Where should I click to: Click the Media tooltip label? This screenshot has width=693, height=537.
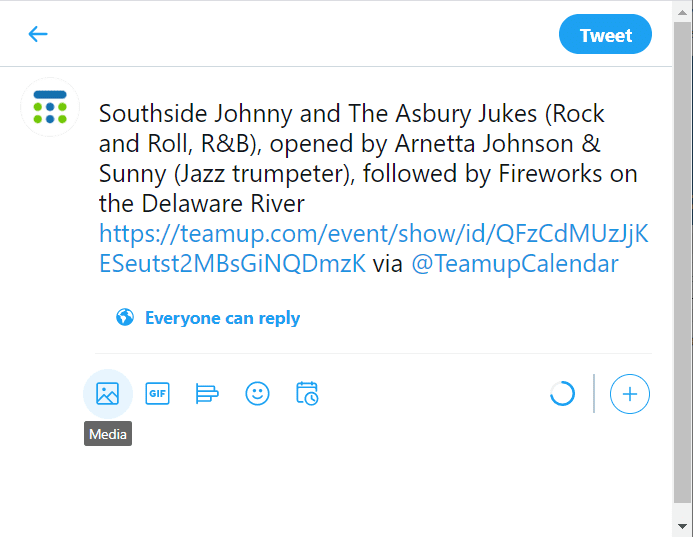pyautogui.click(x=108, y=435)
